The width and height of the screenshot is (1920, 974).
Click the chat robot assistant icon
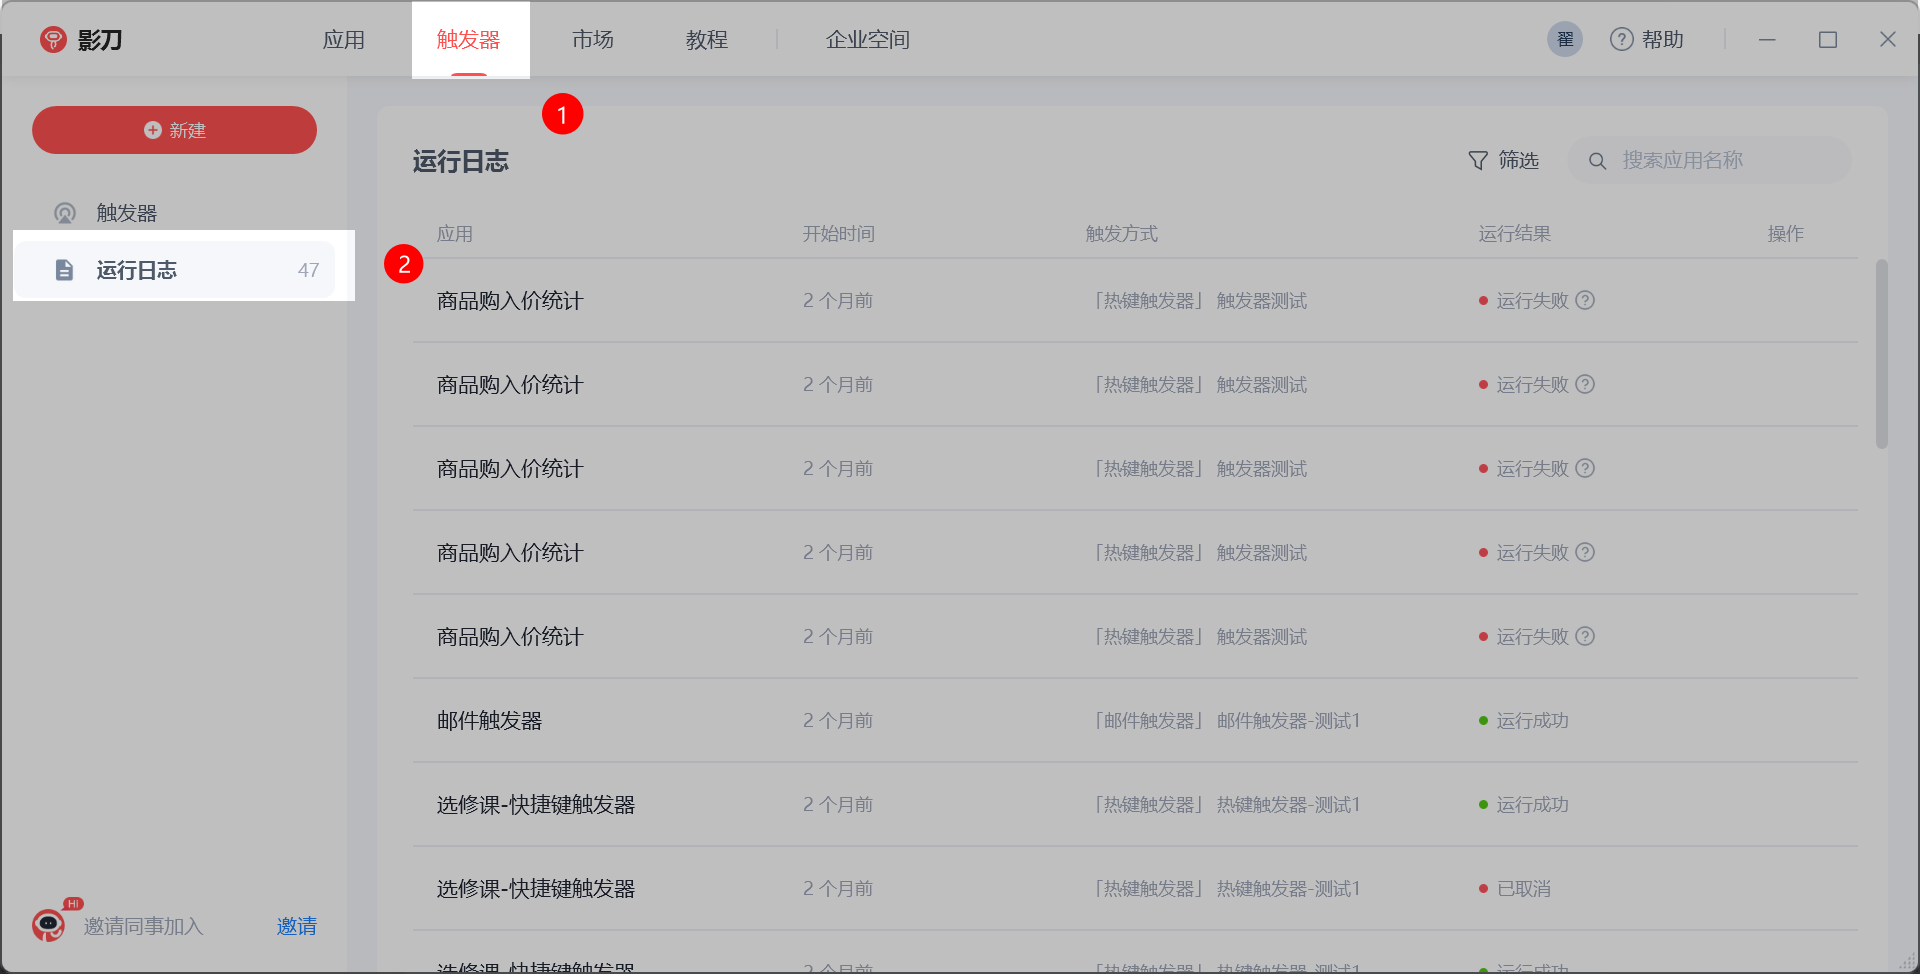[x=48, y=925]
